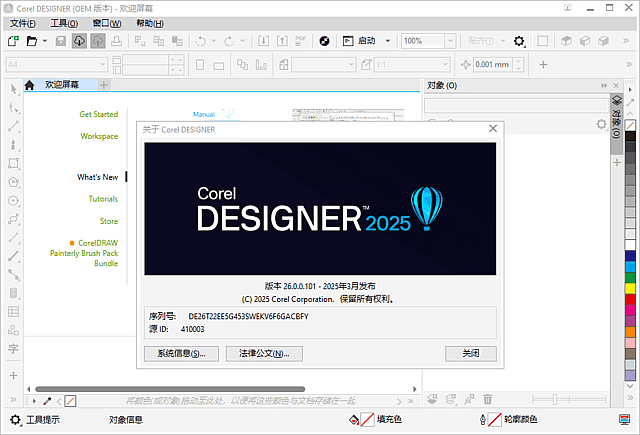Screen dimensions: 640x435
Task: Open the 文件 menu
Action: coord(22,22)
